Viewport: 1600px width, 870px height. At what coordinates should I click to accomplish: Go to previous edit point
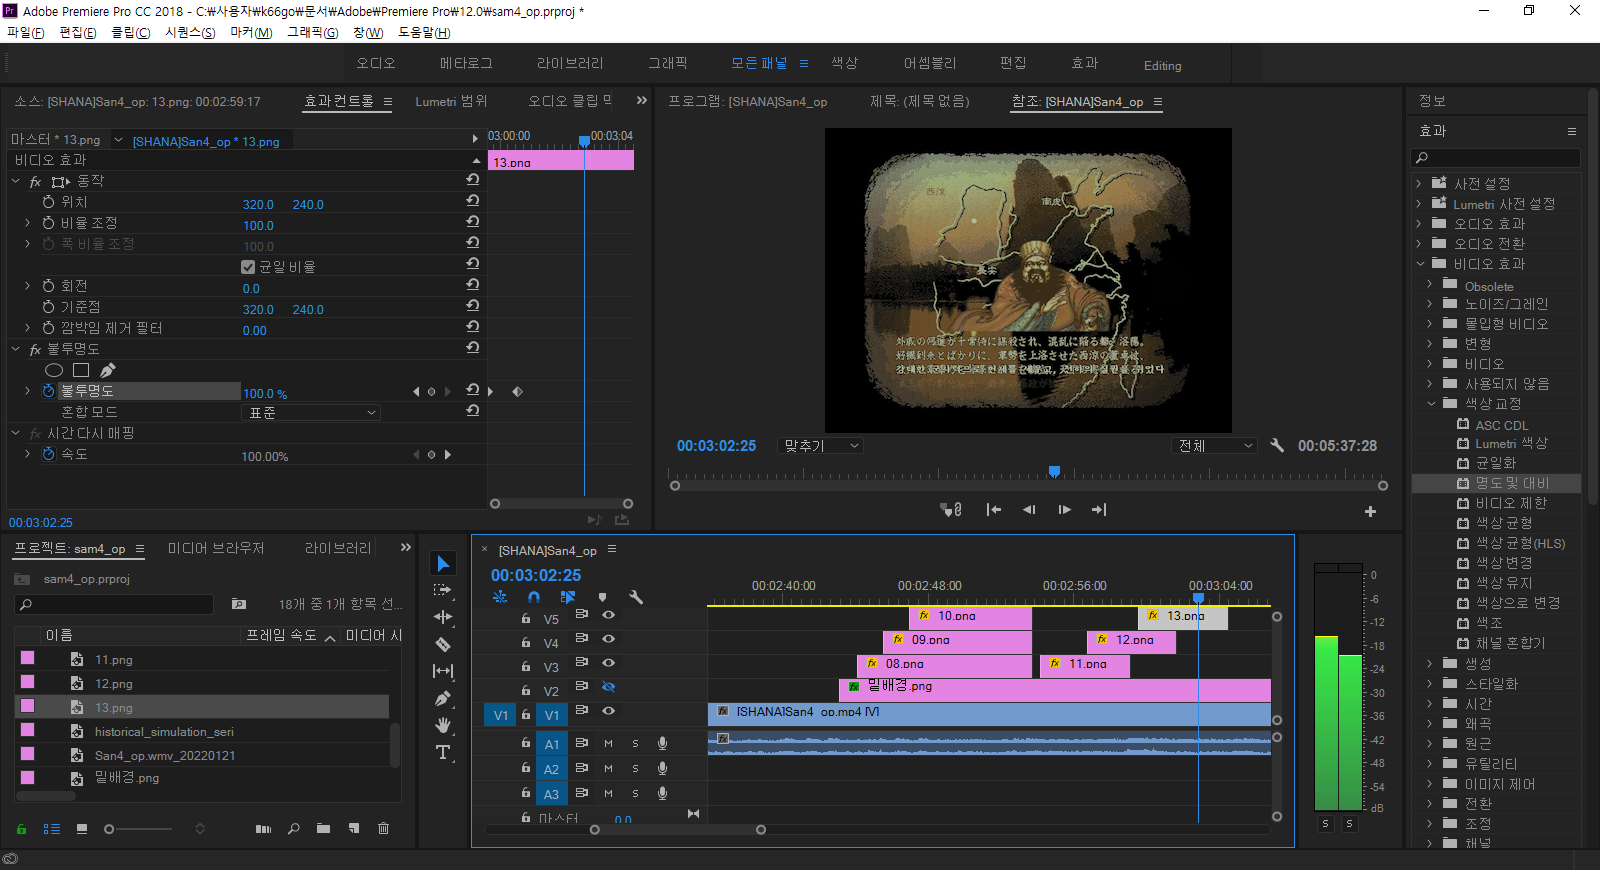(993, 510)
